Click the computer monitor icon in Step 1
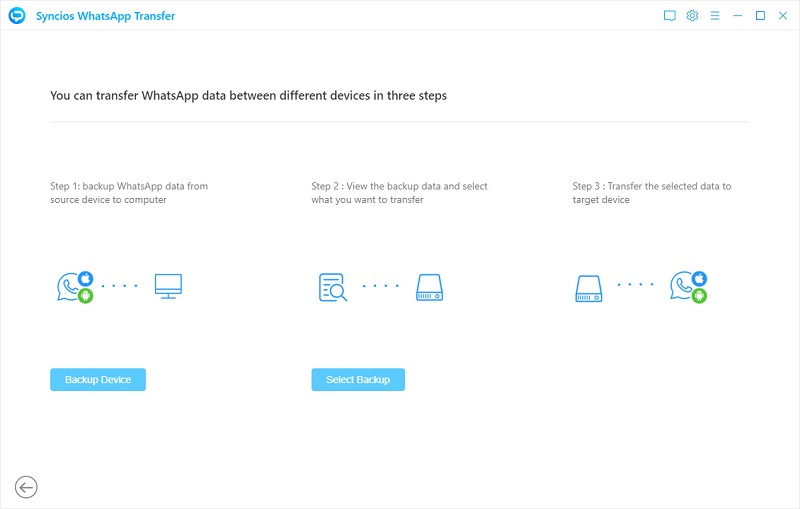The width and height of the screenshot is (800, 509). pos(168,287)
